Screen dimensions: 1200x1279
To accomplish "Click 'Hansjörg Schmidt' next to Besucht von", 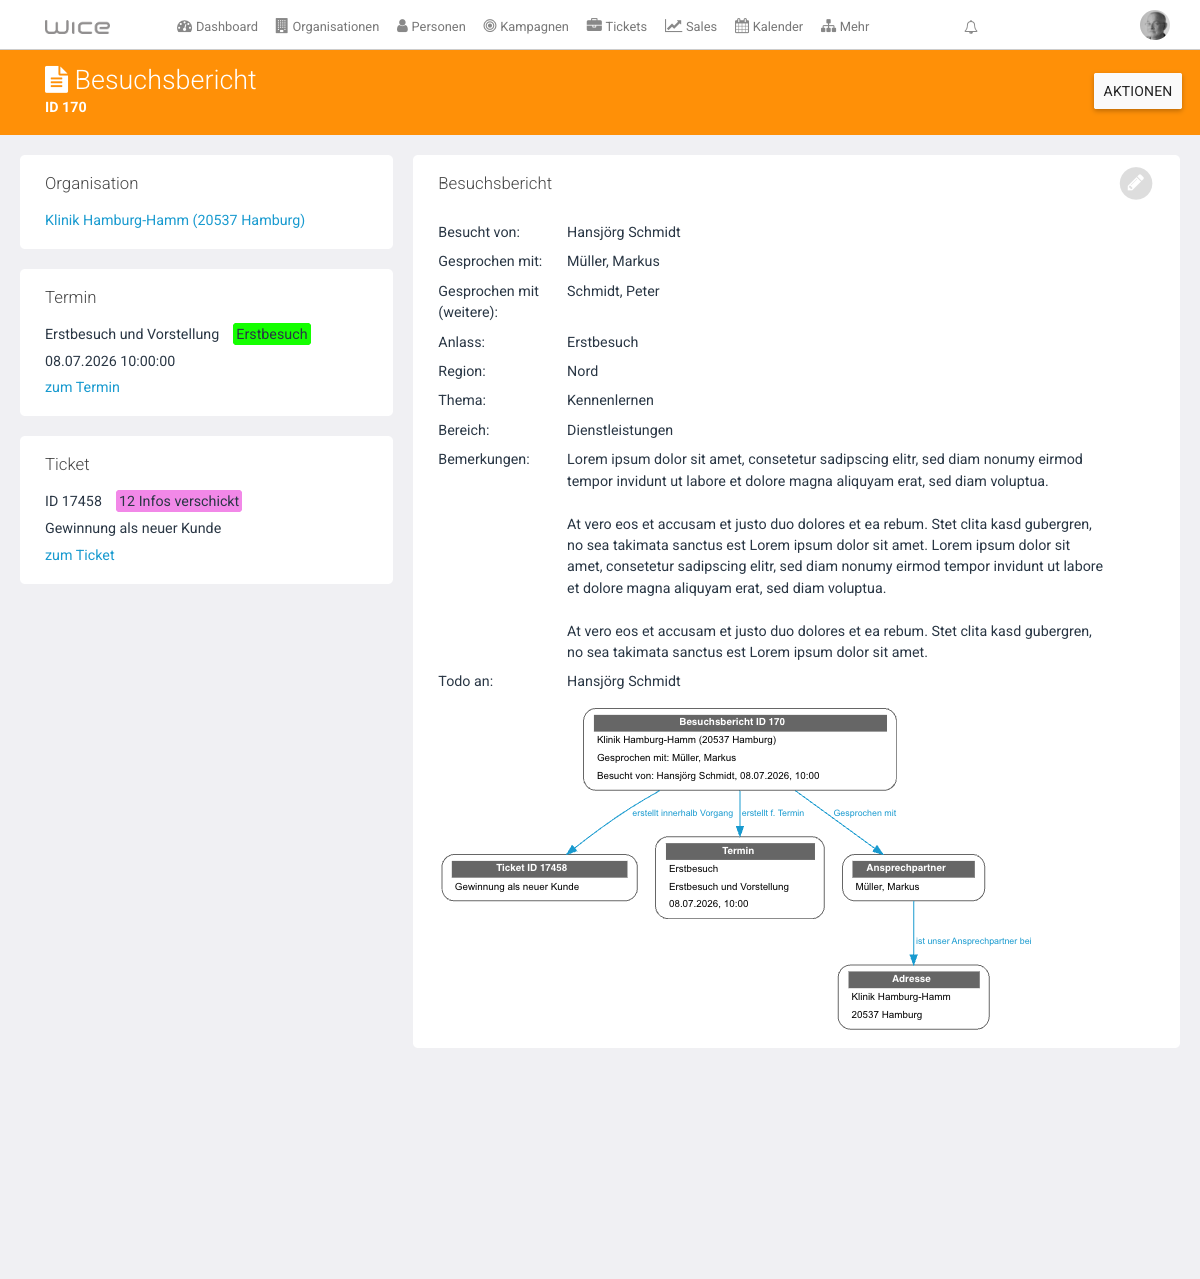I will coord(624,232).
